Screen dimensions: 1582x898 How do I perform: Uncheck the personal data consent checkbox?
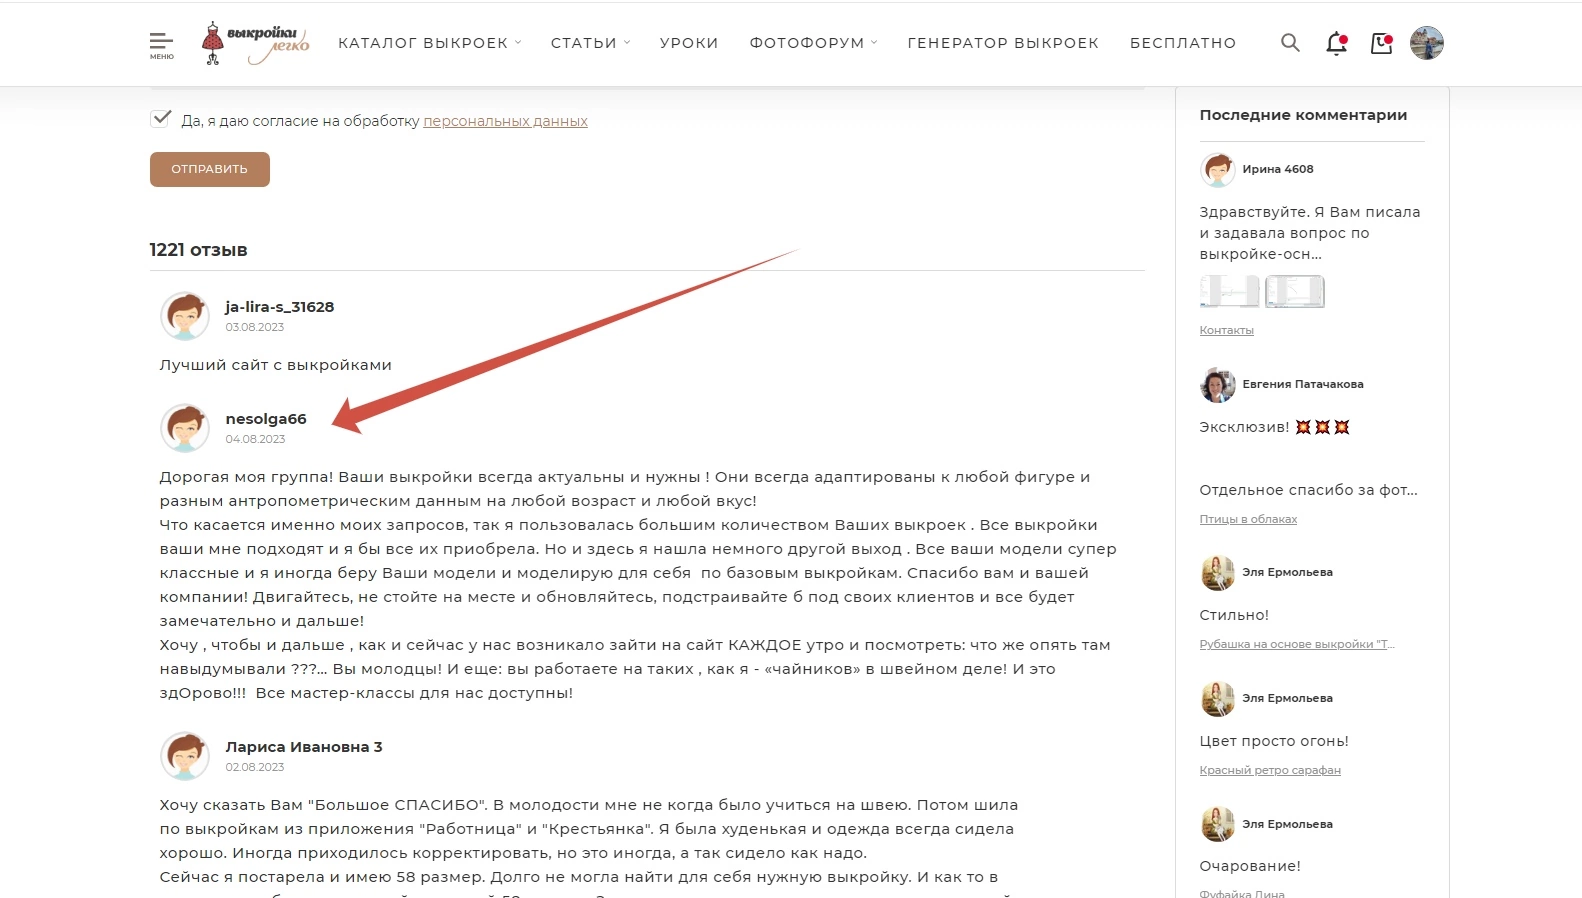coord(160,119)
